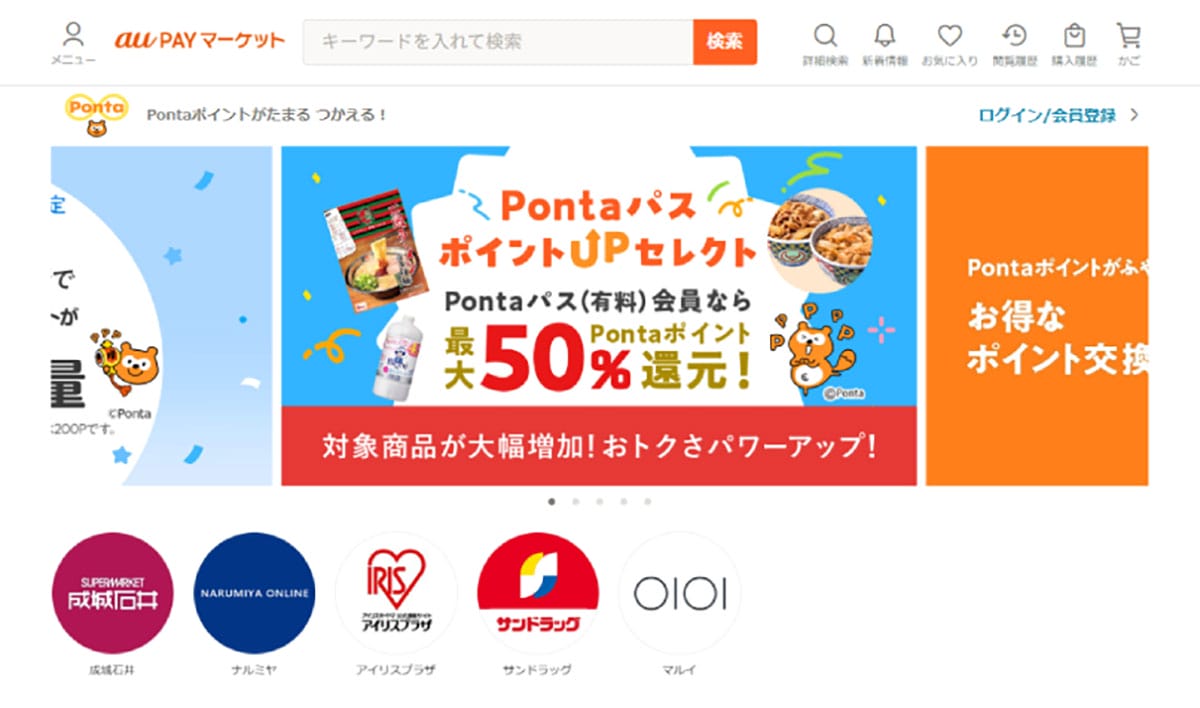Select the third carousel dot indicator
The width and height of the screenshot is (1200, 708).
(600, 502)
